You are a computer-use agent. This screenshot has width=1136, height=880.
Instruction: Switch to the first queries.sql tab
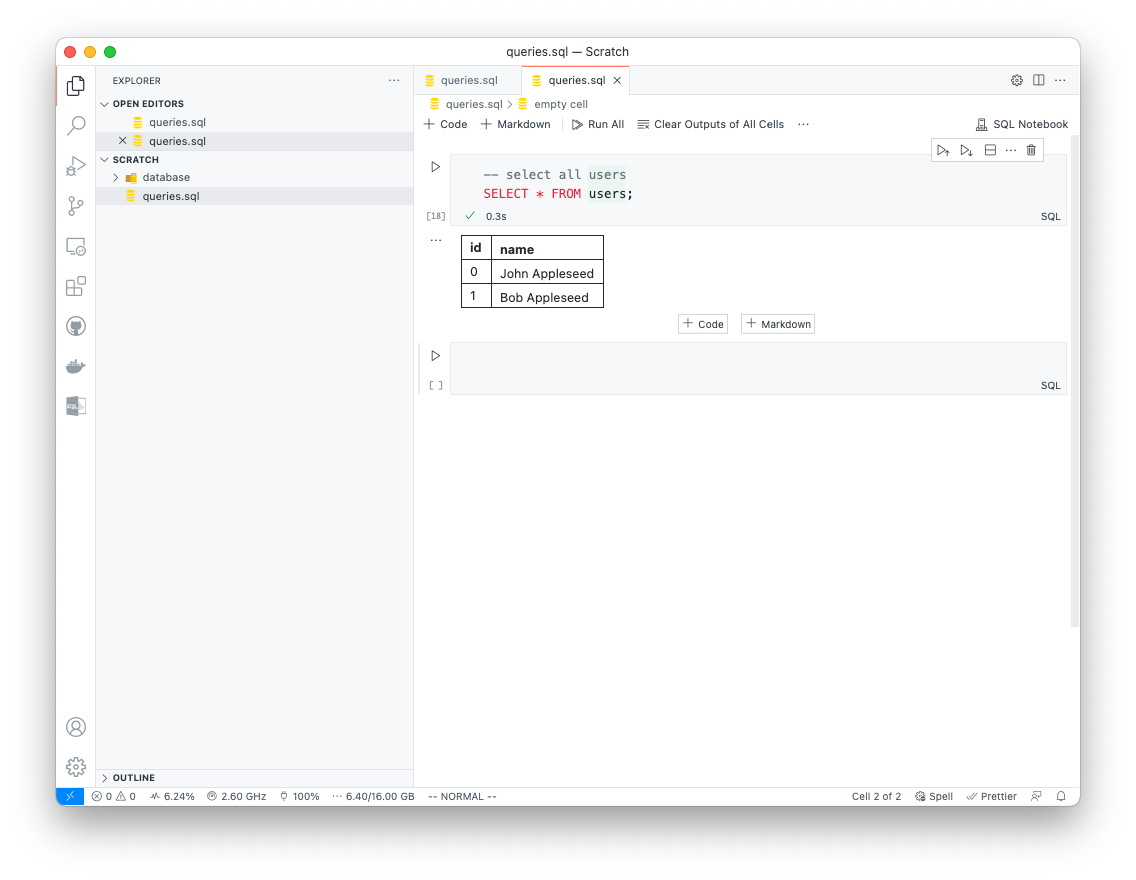468,80
